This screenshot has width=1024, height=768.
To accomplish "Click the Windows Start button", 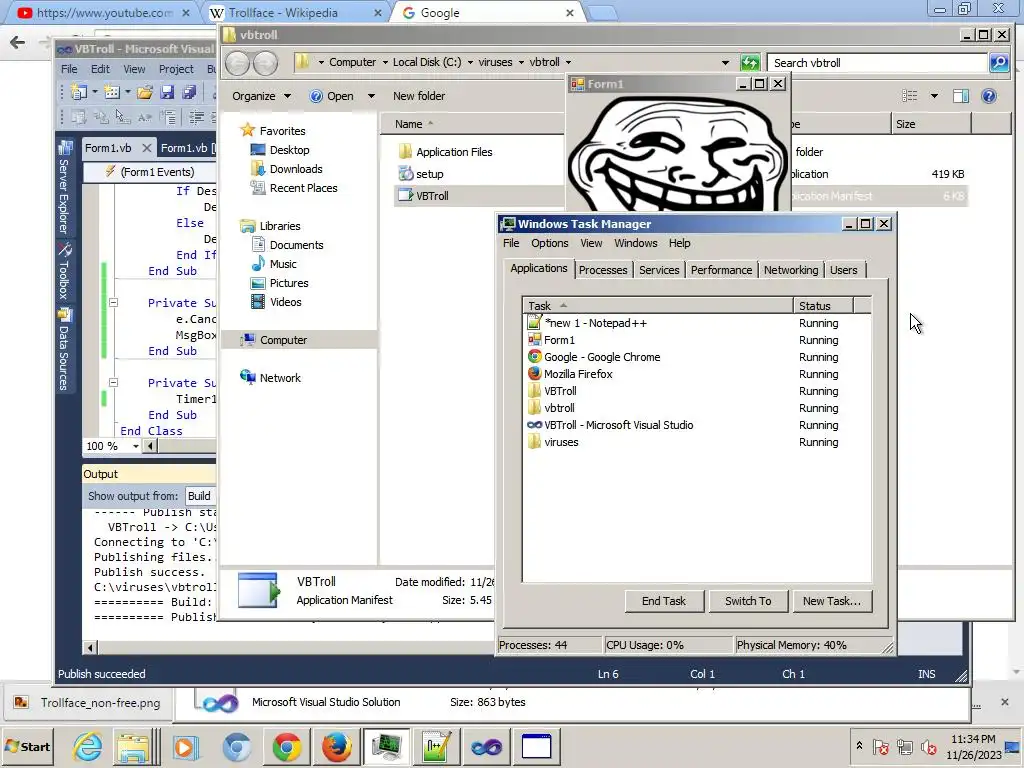I will point(27,746).
